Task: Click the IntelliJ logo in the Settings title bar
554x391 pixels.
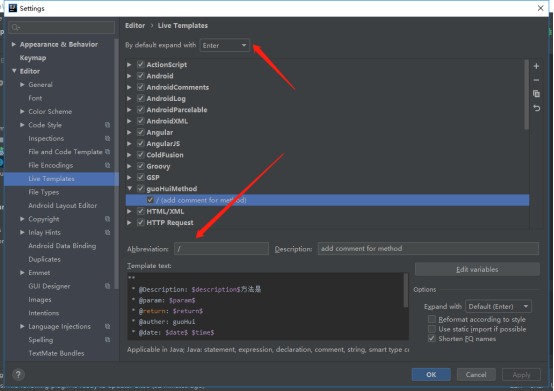Action: 13,8
